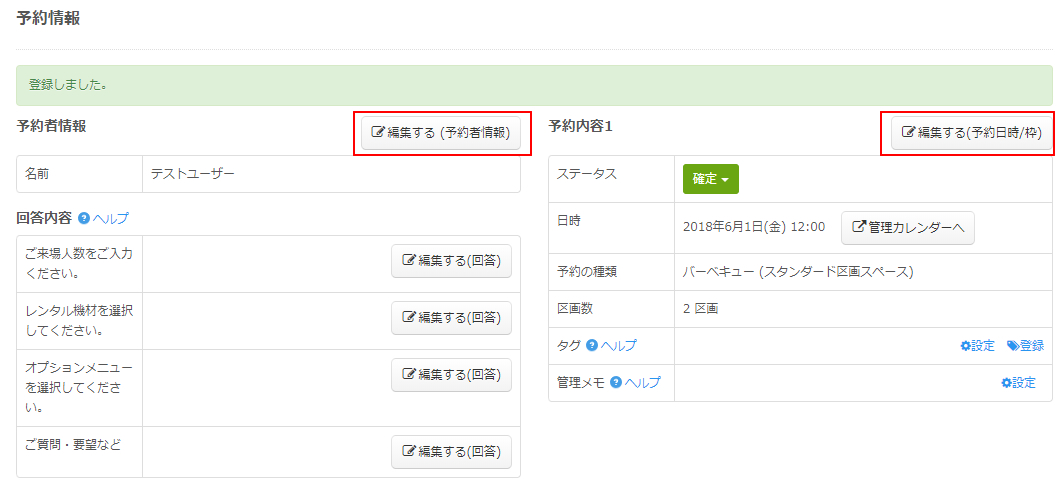Edit the ご質問・要望など answer

tap(451, 452)
